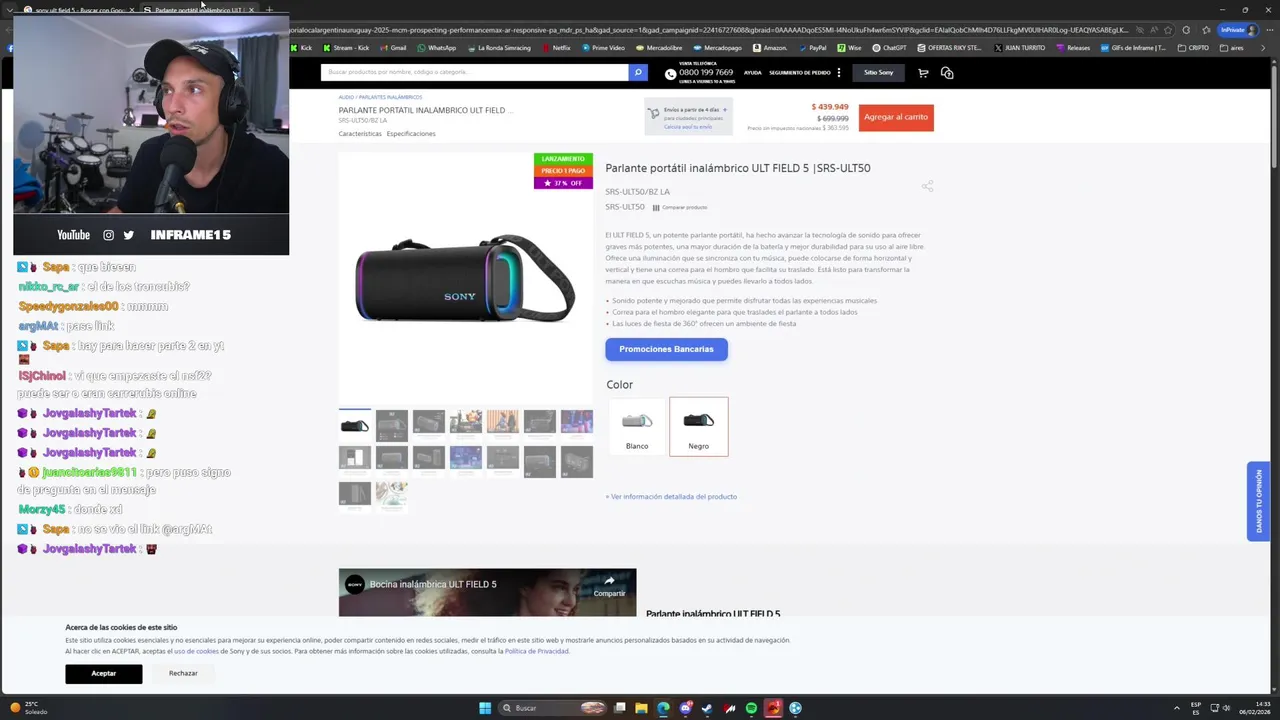
Task: Click the share icon near product title
Action: click(927, 186)
